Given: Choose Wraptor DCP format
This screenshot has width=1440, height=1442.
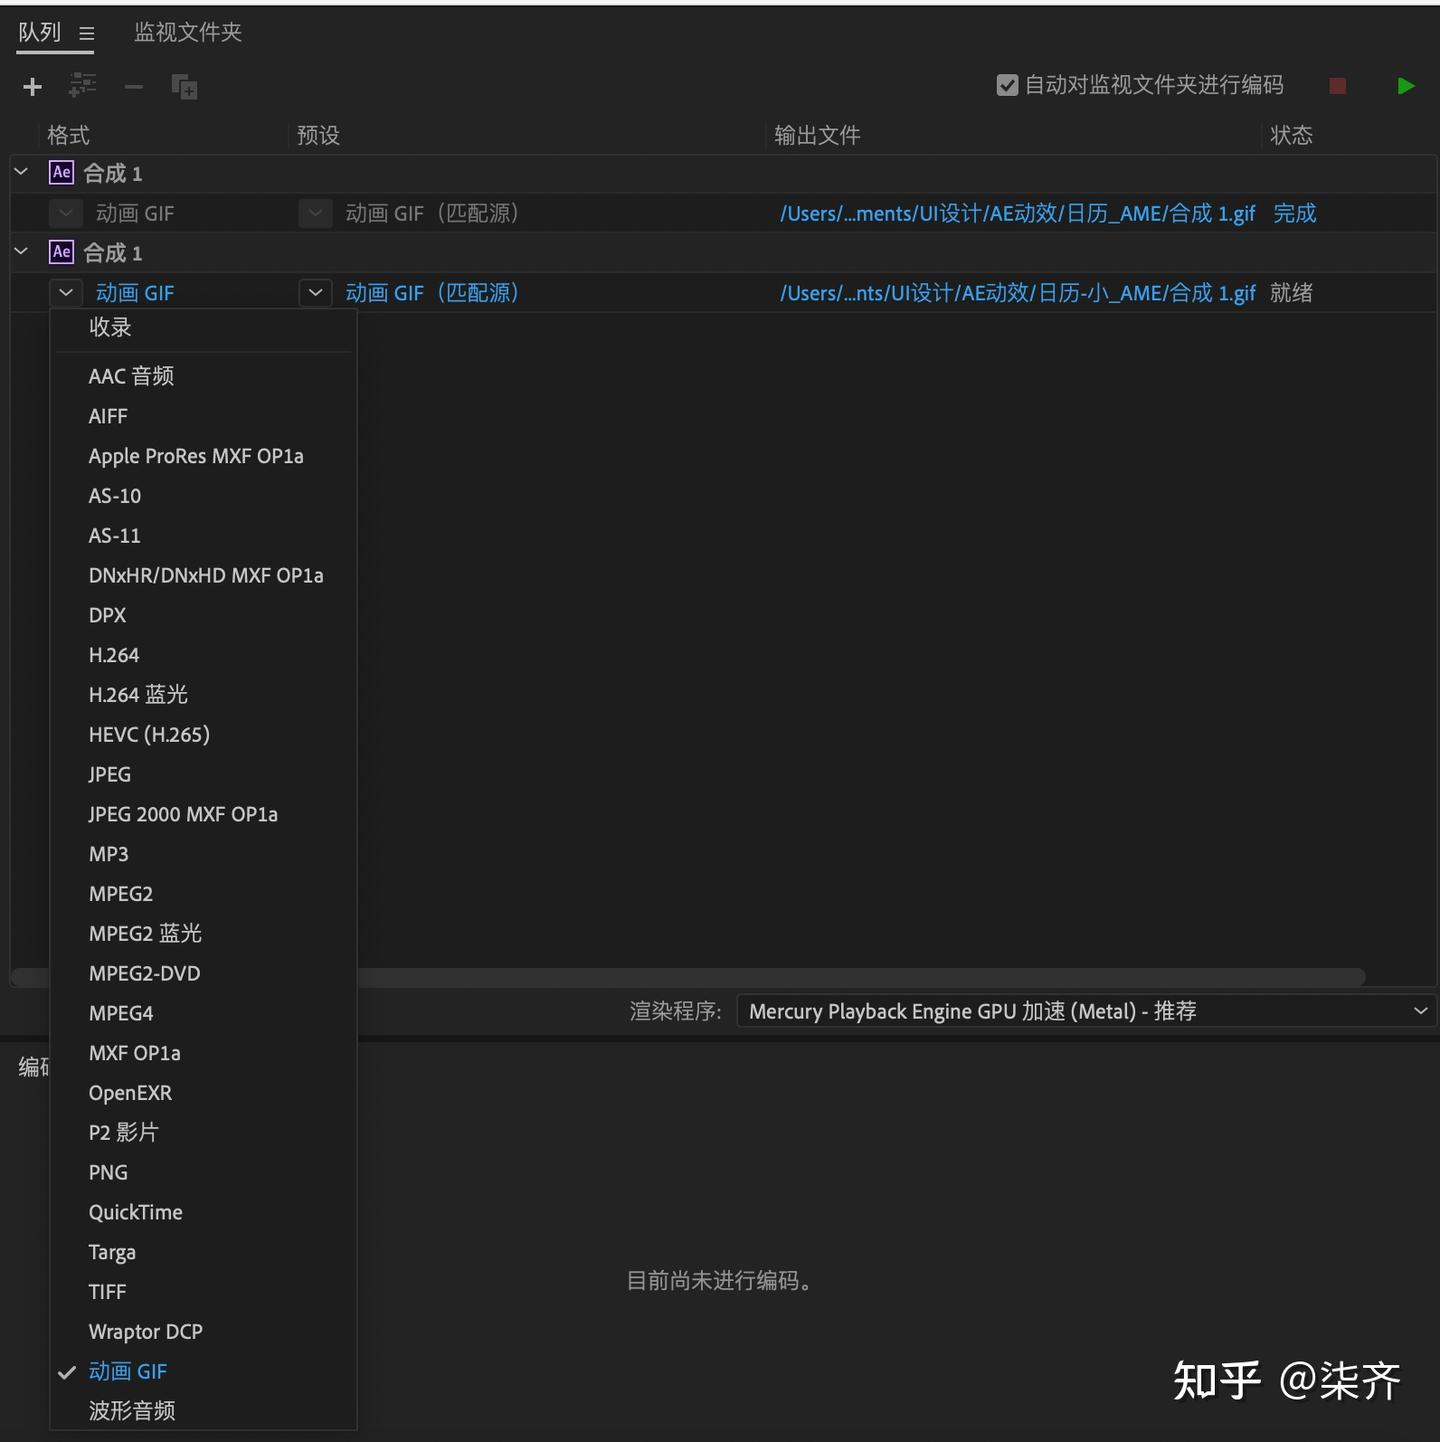Looking at the screenshot, I should coord(204,1332).
